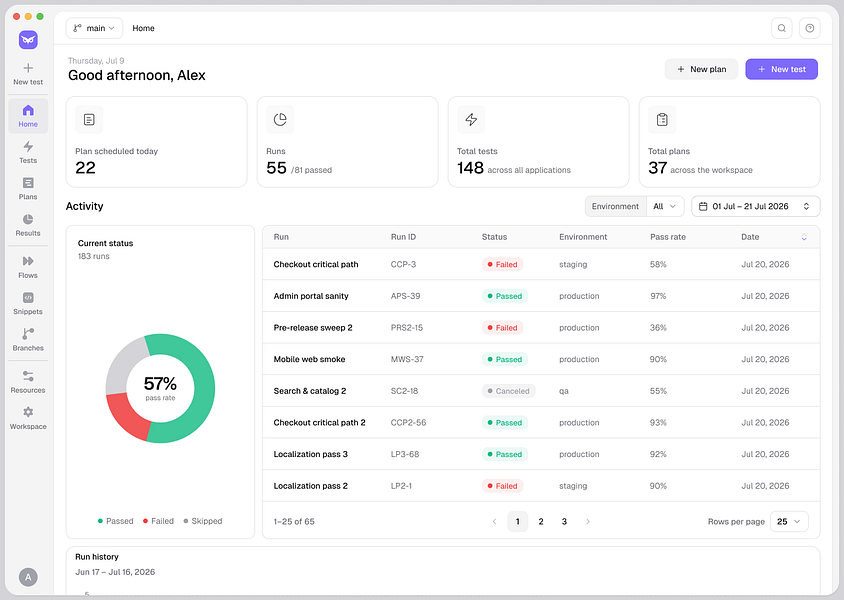The width and height of the screenshot is (844, 600).
Task: Open Snippets in the sidebar
Action: point(28,303)
